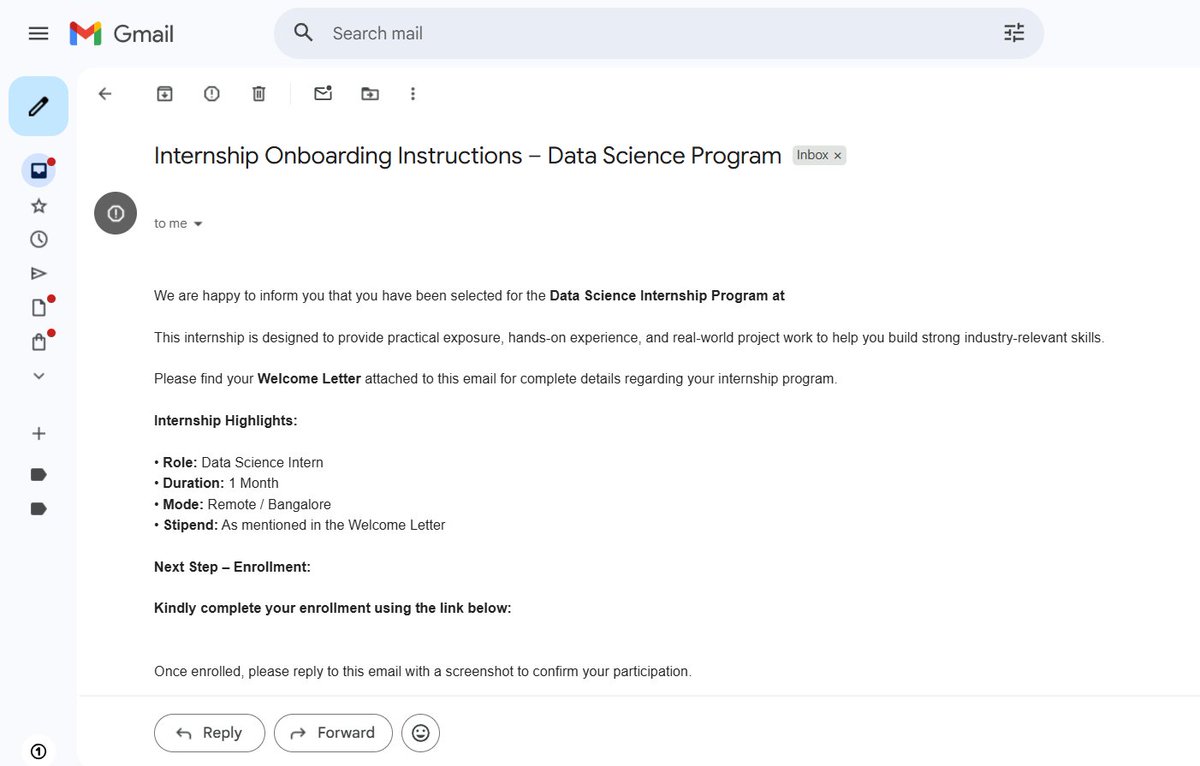The image size is (1200, 766).
Task: Delete this email with trash icon
Action: coord(258,93)
